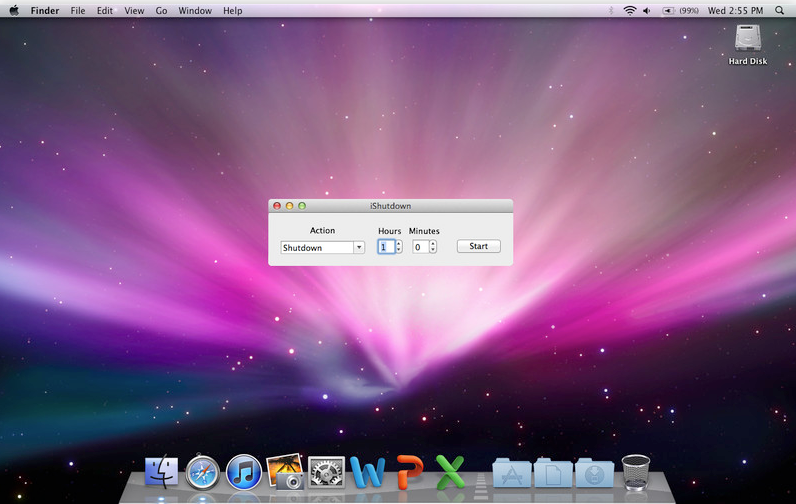Screen dimensions: 796x504
Task: Open the Help menu
Action: (x=233, y=10)
